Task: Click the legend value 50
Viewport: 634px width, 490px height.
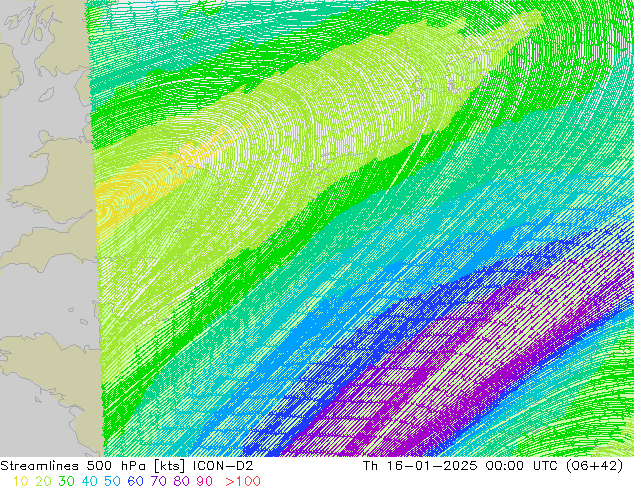Action: tap(112, 482)
